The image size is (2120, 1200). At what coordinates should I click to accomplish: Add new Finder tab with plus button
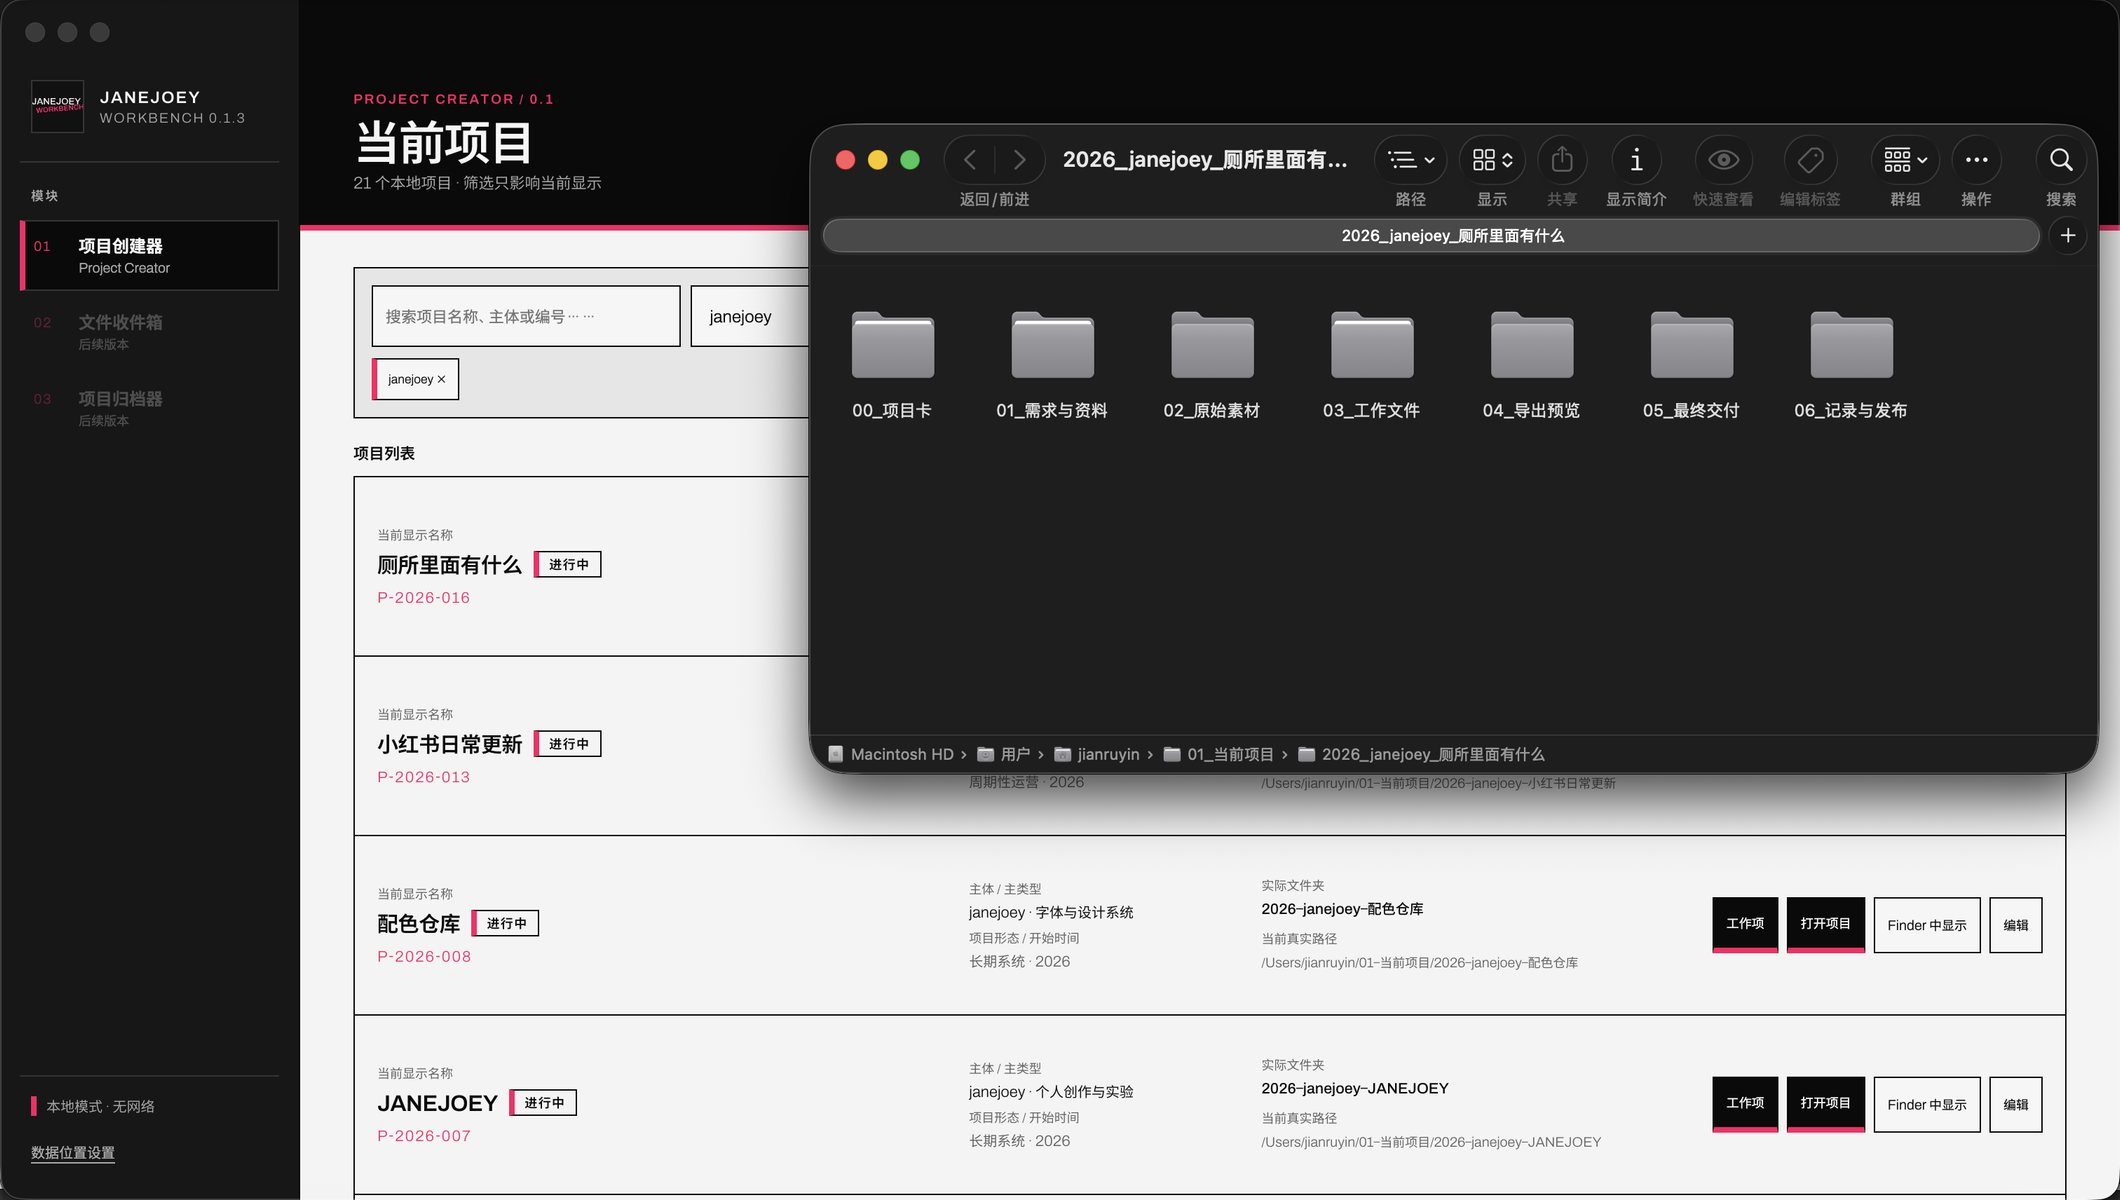tap(2068, 236)
